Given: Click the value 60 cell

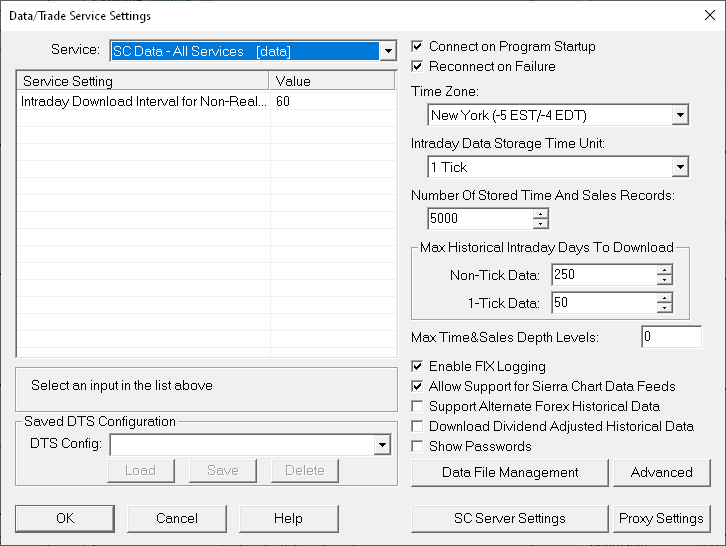Looking at the screenshot, I should pos(333,101).
